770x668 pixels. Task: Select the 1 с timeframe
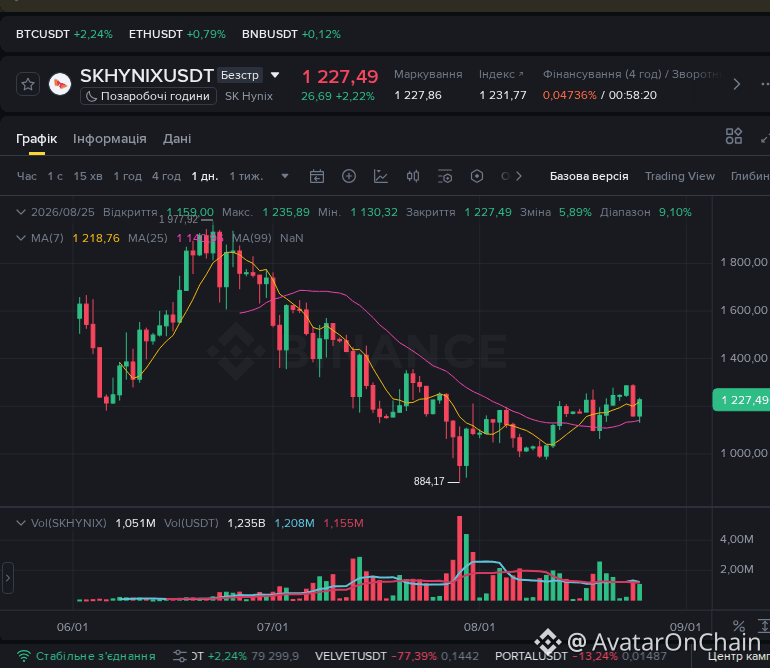55,176
